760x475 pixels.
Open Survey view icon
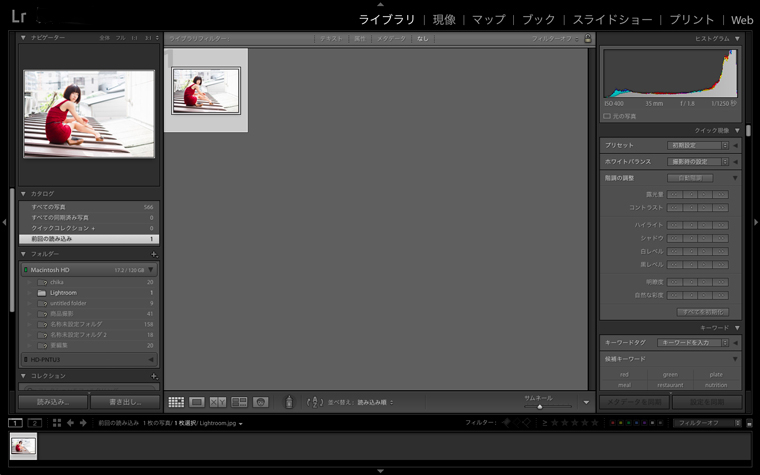[239, 402]
